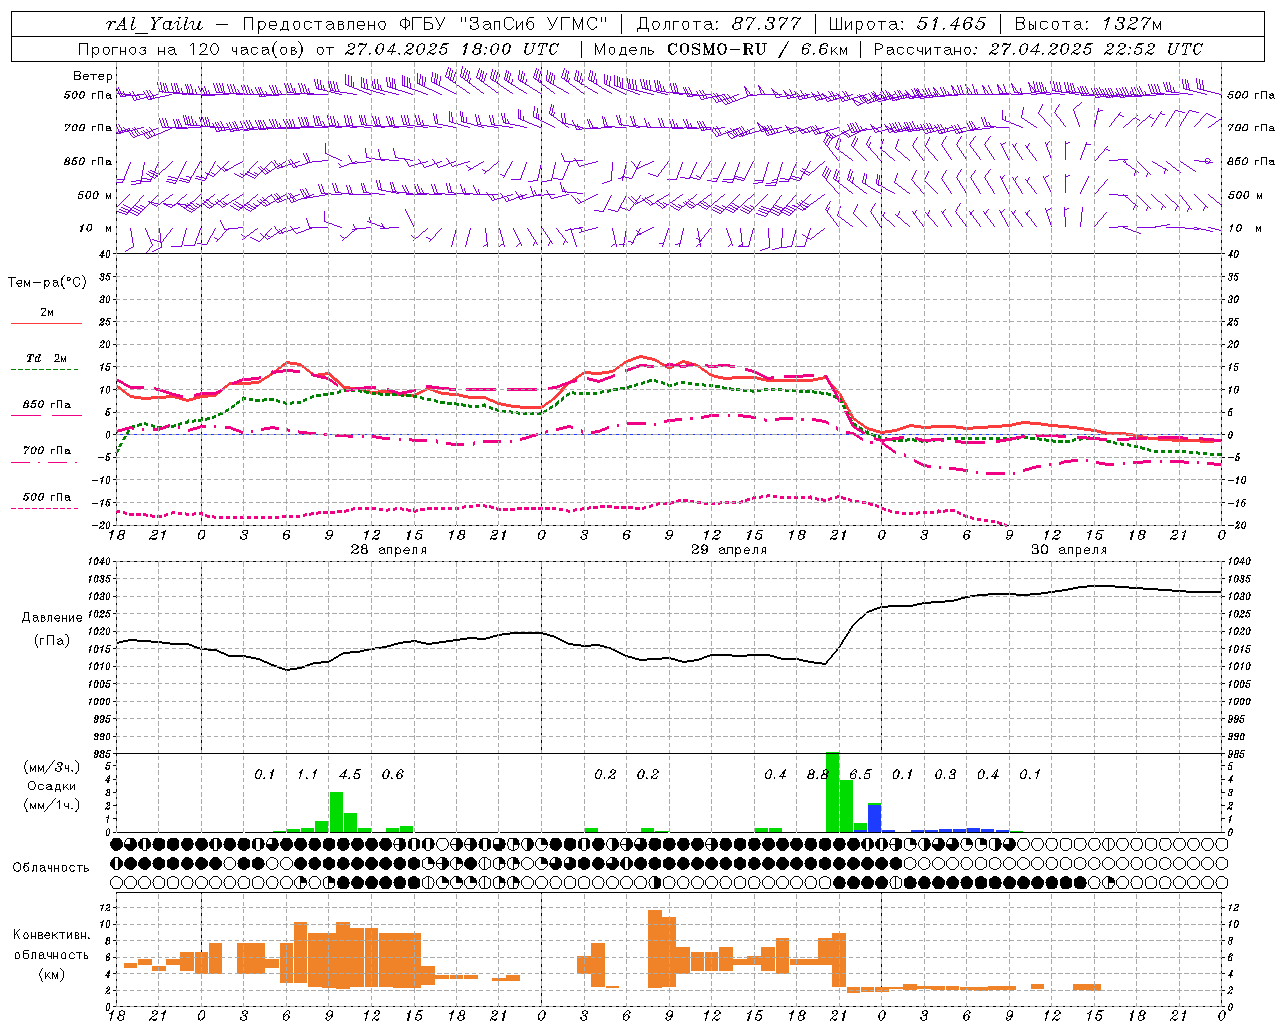The height and width of the screenshot is (1024, 1280).
Task: Select the '30 апреля' date label
Action: click(1069, 550)
